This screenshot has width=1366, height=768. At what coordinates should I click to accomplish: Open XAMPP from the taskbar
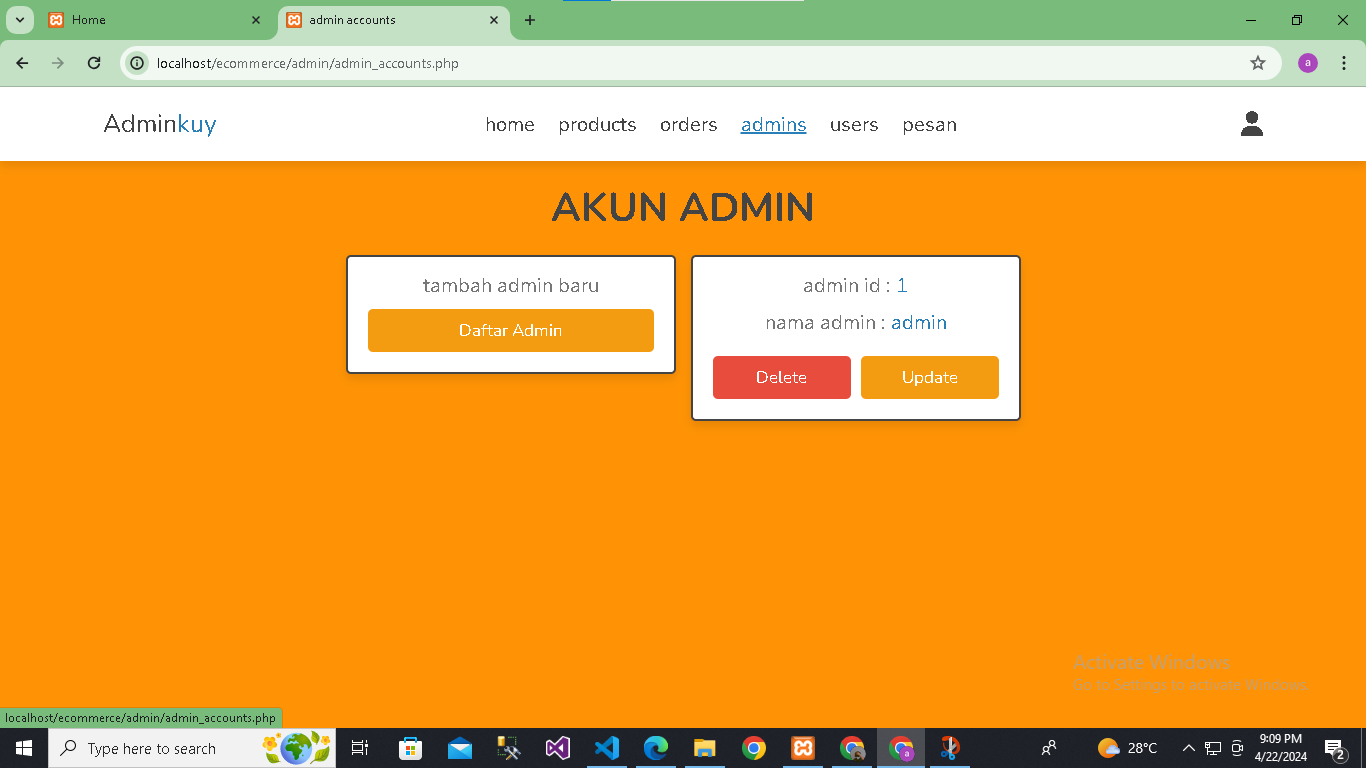pyautogui.click(x=803, y=748)
